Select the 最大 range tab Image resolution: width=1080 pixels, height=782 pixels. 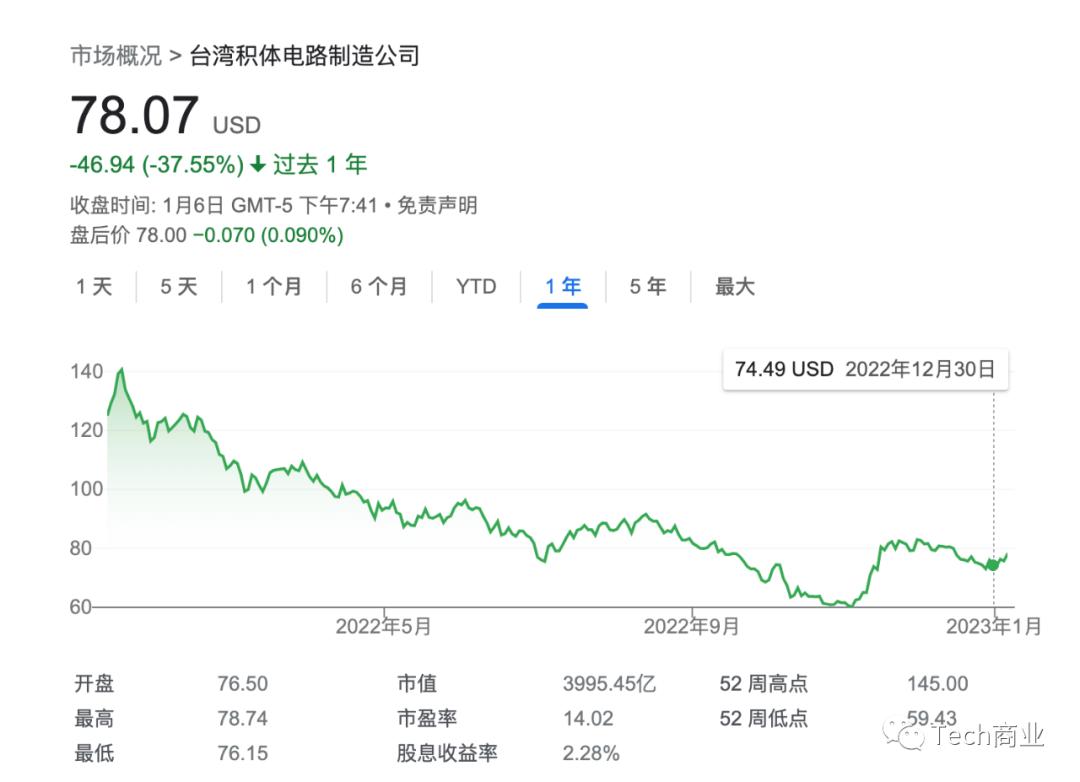[x=735, y=286]
